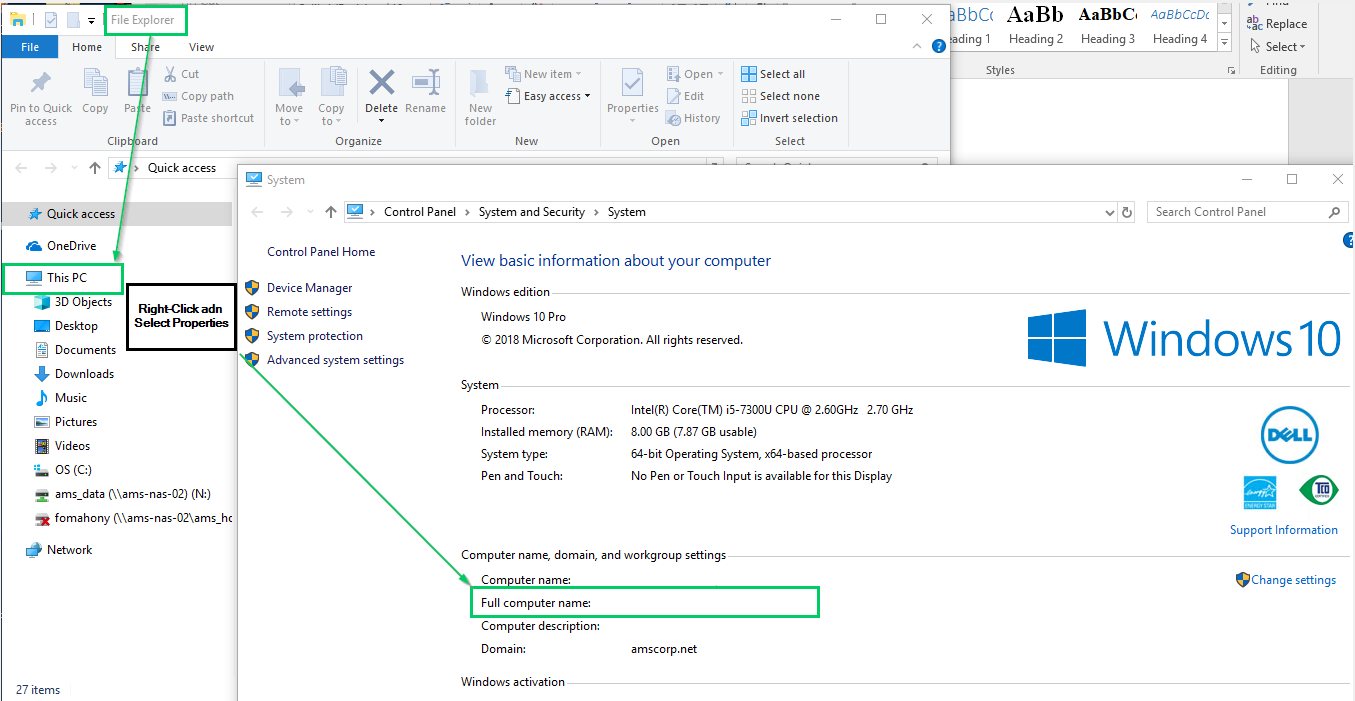Click Paste shortcut
The width and height of the screenshot is (1355, 701).
coord(208,118)
